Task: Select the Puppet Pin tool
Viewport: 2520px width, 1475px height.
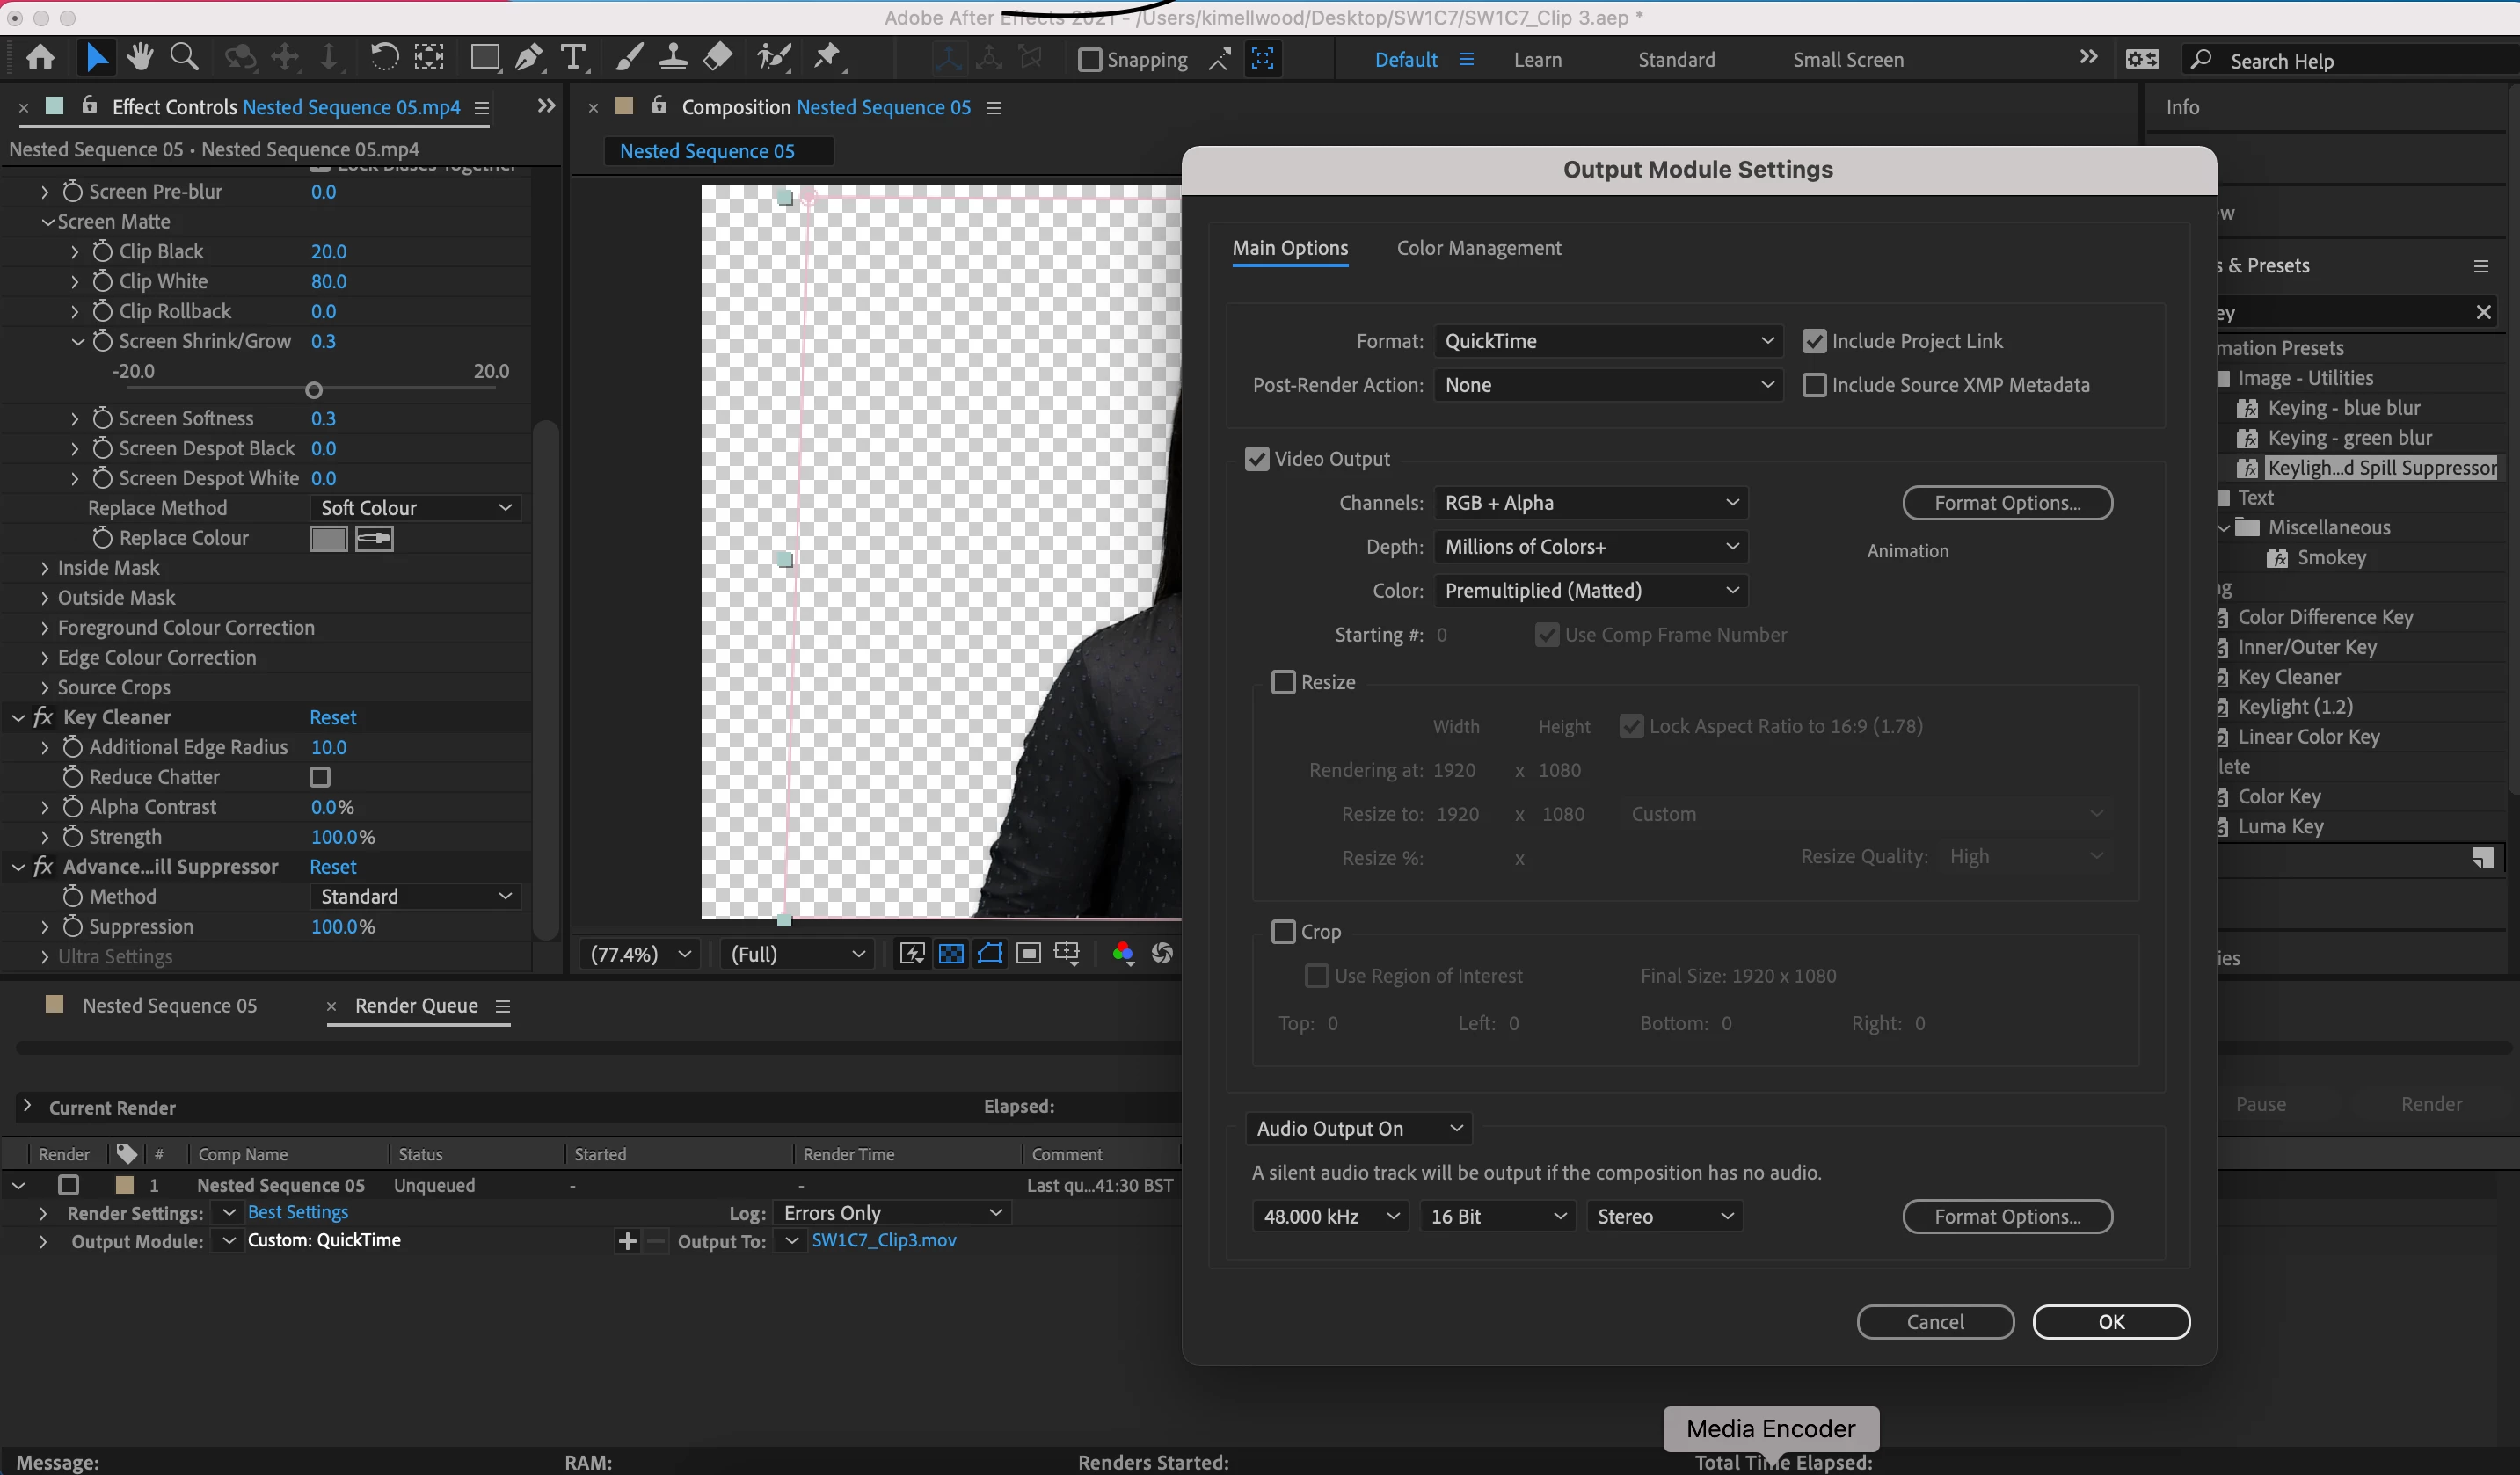Action: point(826,57)
